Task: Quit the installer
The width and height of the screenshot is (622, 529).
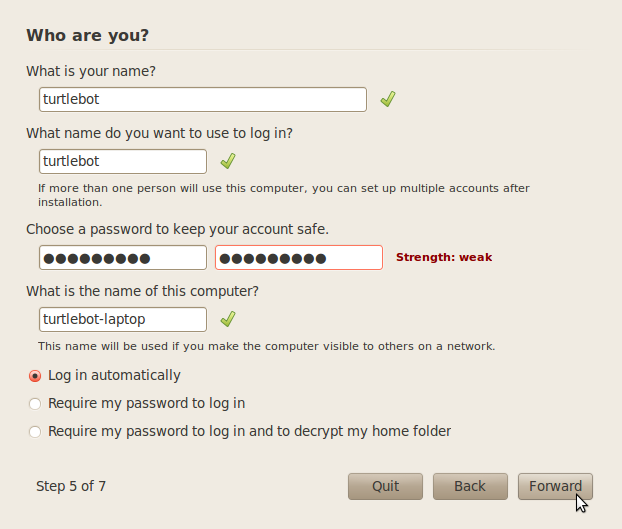Action: click(x=385, y=486)
